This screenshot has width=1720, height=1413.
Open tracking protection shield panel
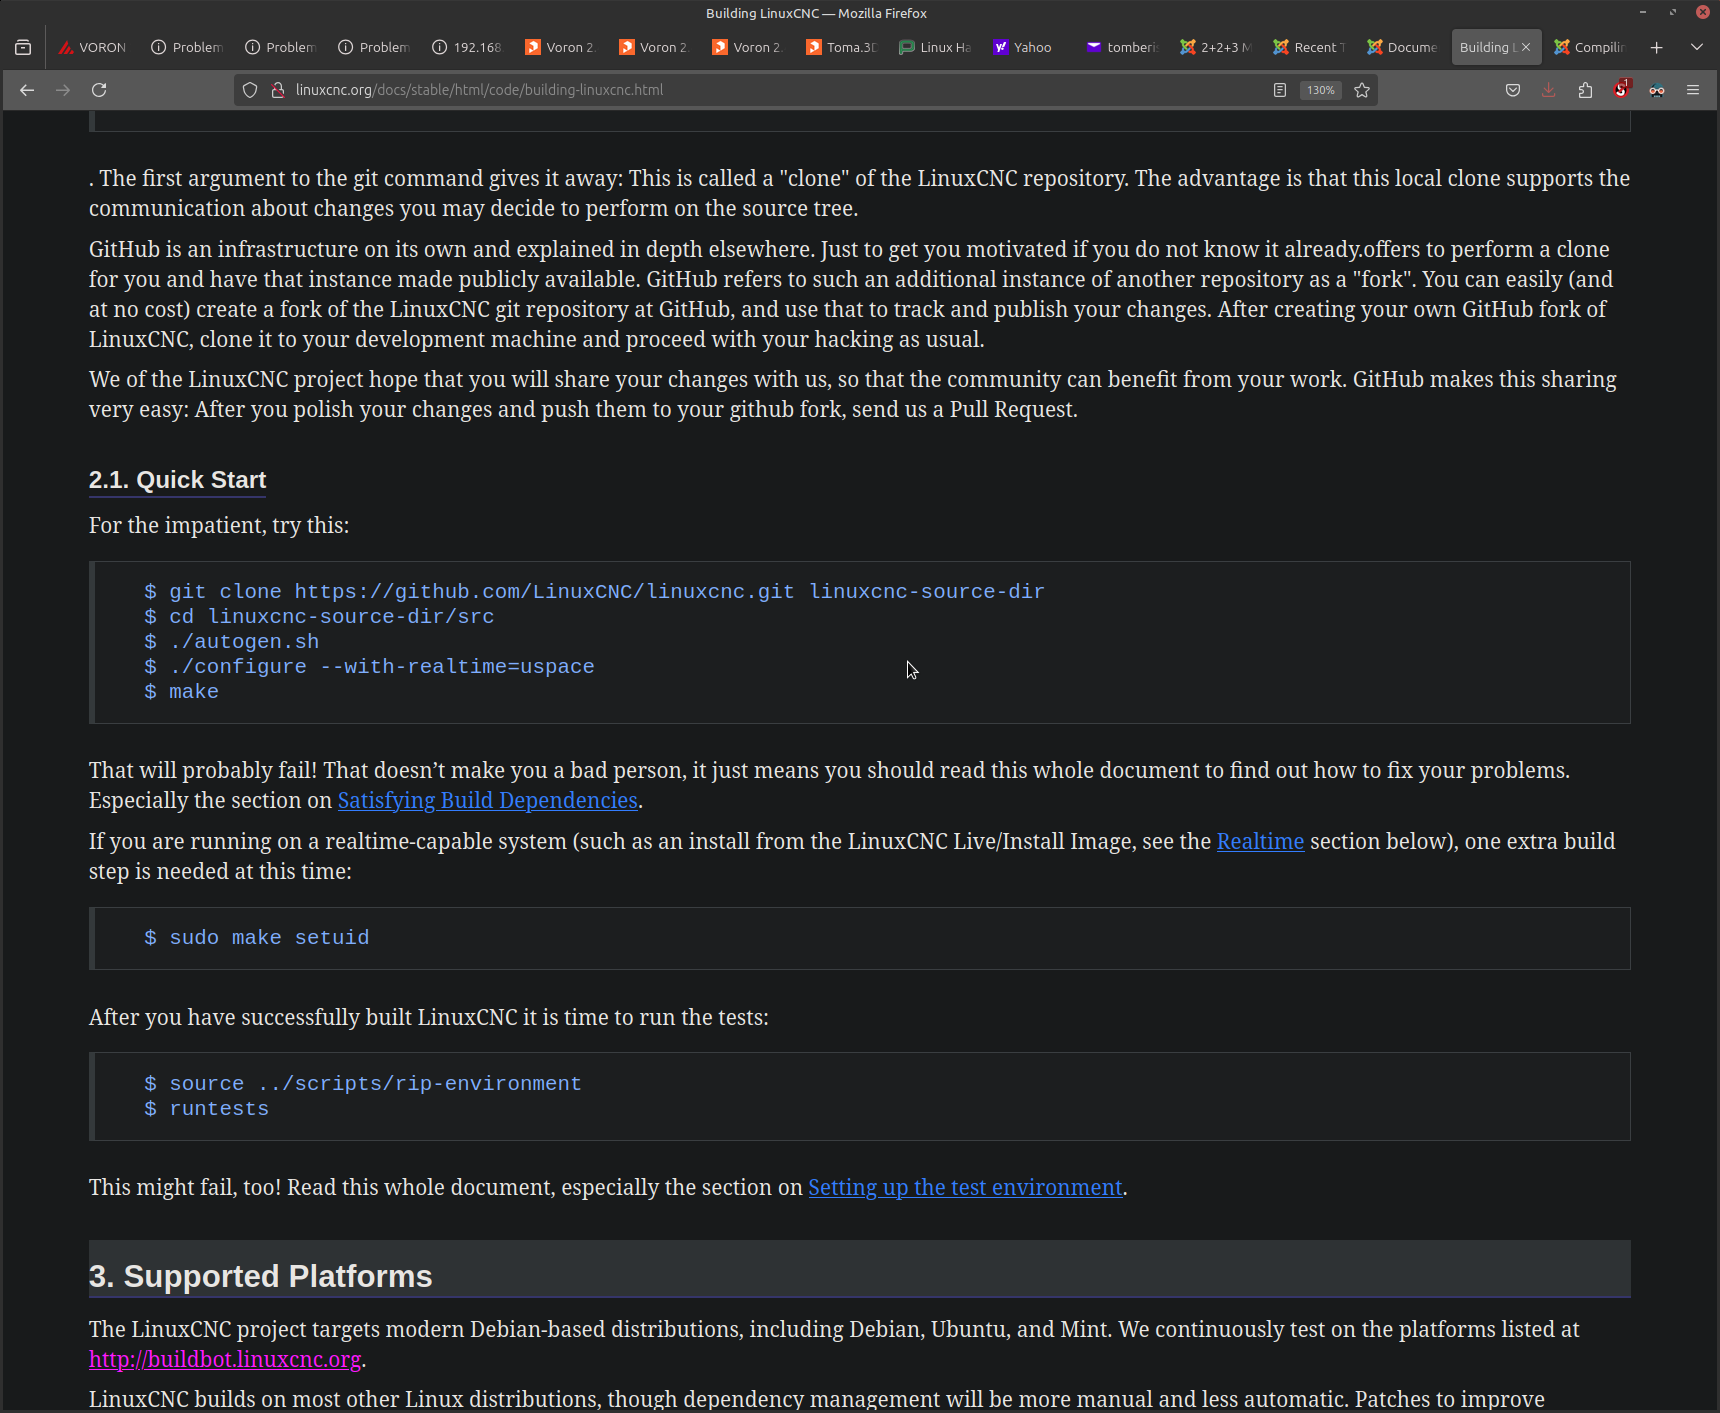(250, 90)
